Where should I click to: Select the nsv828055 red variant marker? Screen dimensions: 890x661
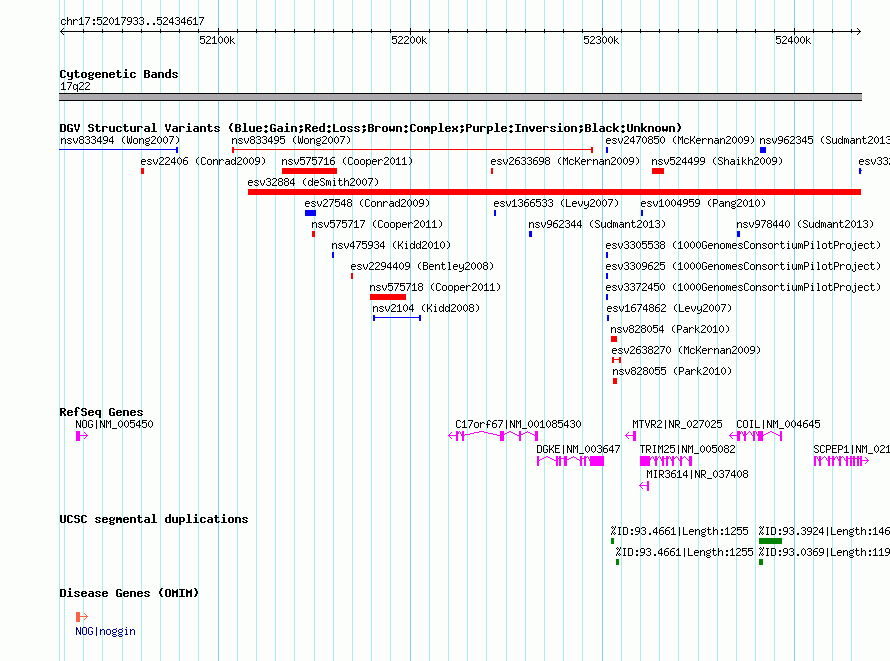pyautogui.click(x=615, y=381)
